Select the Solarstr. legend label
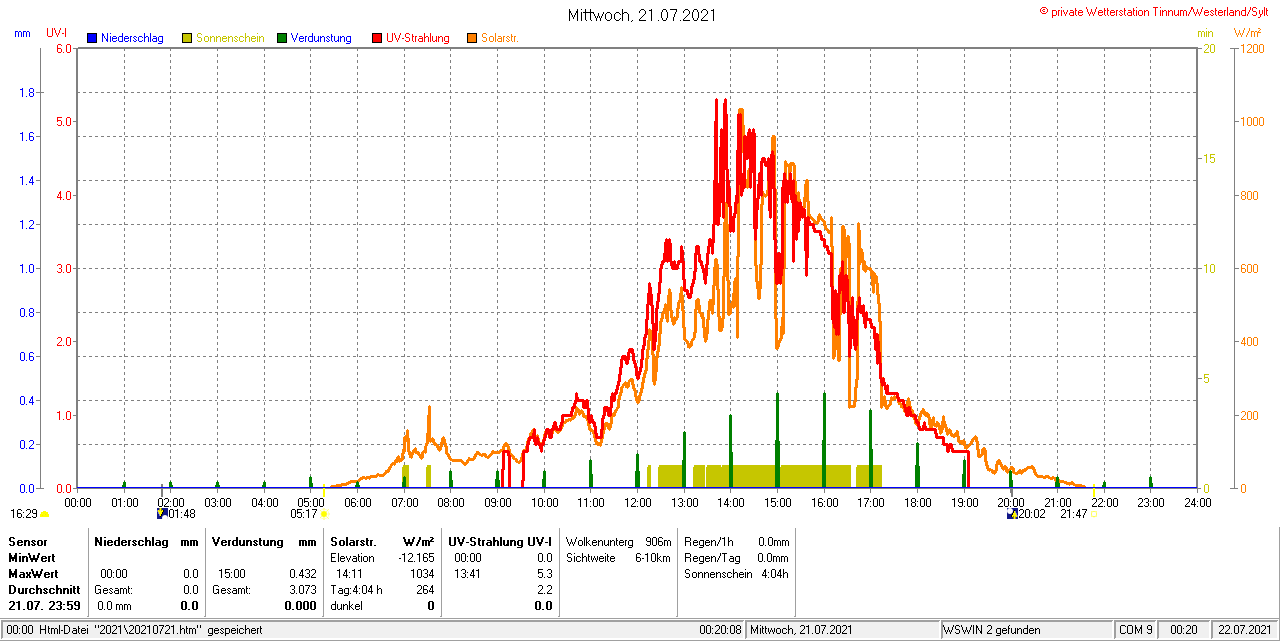The height and width of the screenshot is (641, 1280). click(500, 38)
